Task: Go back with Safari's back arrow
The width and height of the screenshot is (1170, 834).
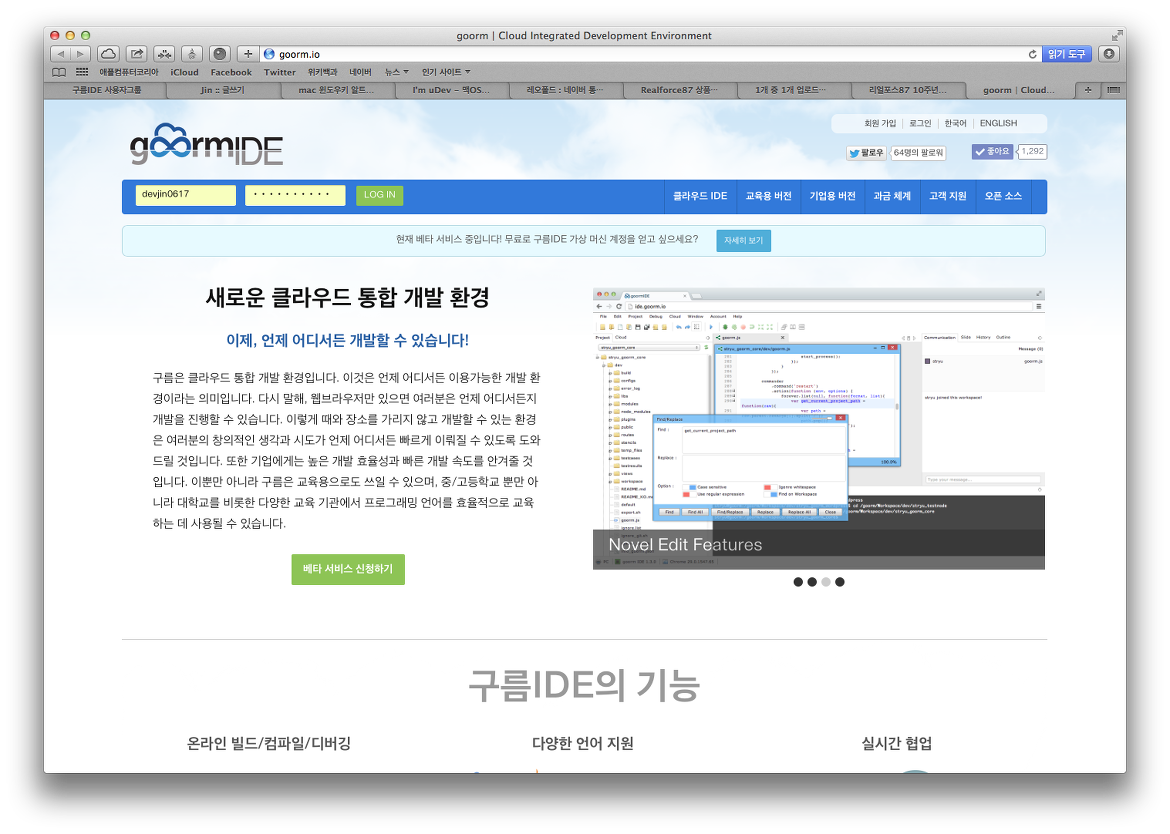Action: (x=60, y=54)
